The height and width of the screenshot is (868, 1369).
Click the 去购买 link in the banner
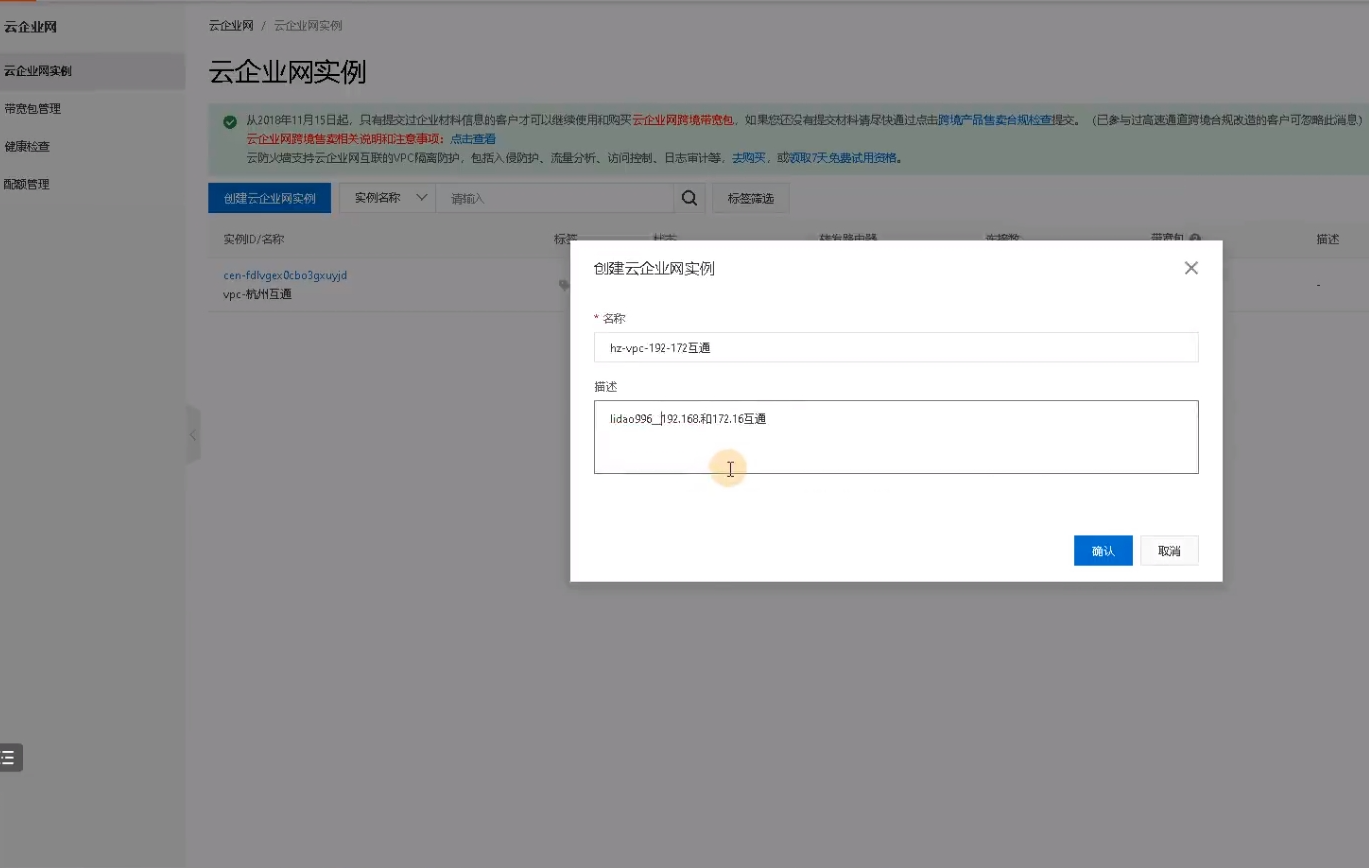coord(748,157)
